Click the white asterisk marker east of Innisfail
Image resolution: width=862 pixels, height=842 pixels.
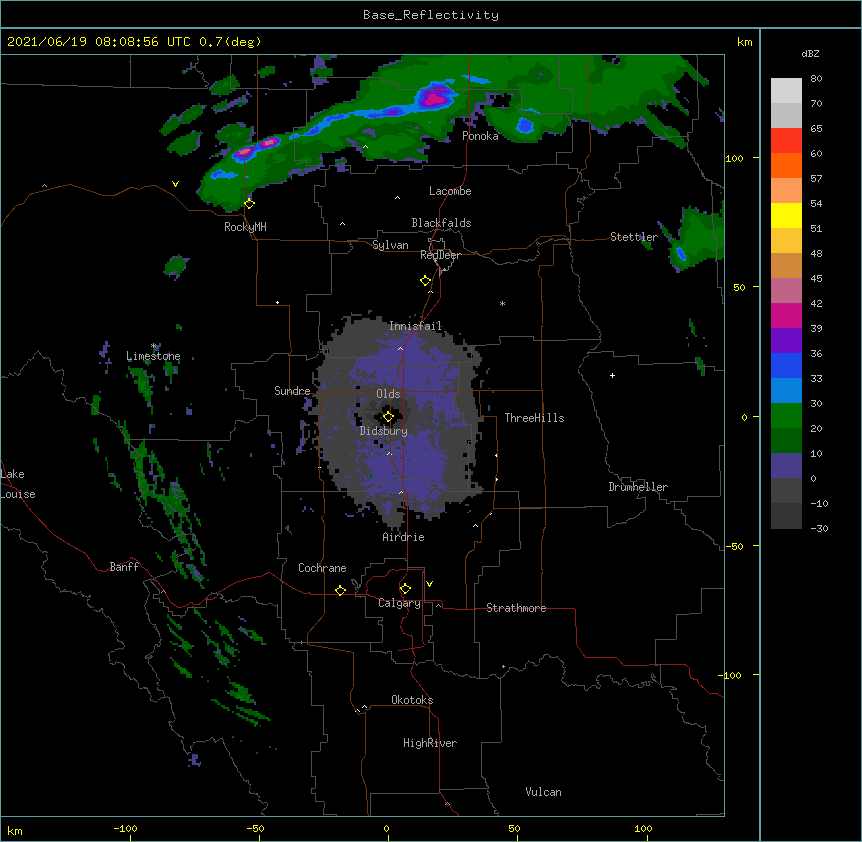tap(502, 303)
